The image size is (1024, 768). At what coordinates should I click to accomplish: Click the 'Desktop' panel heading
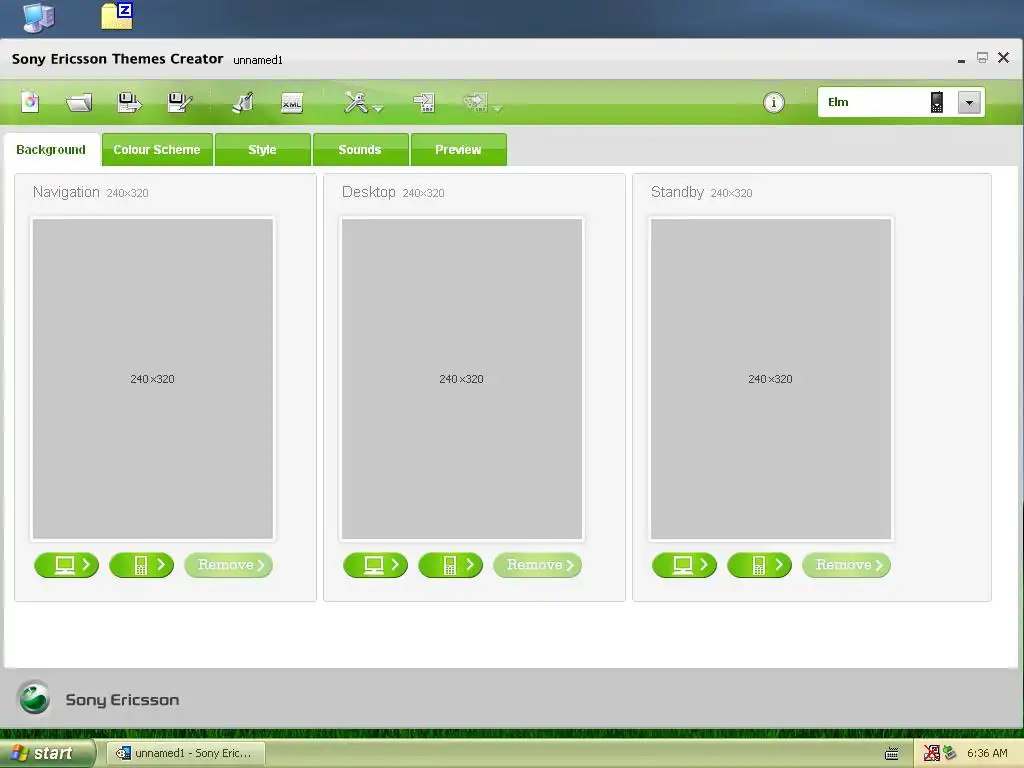pos(368,192)
